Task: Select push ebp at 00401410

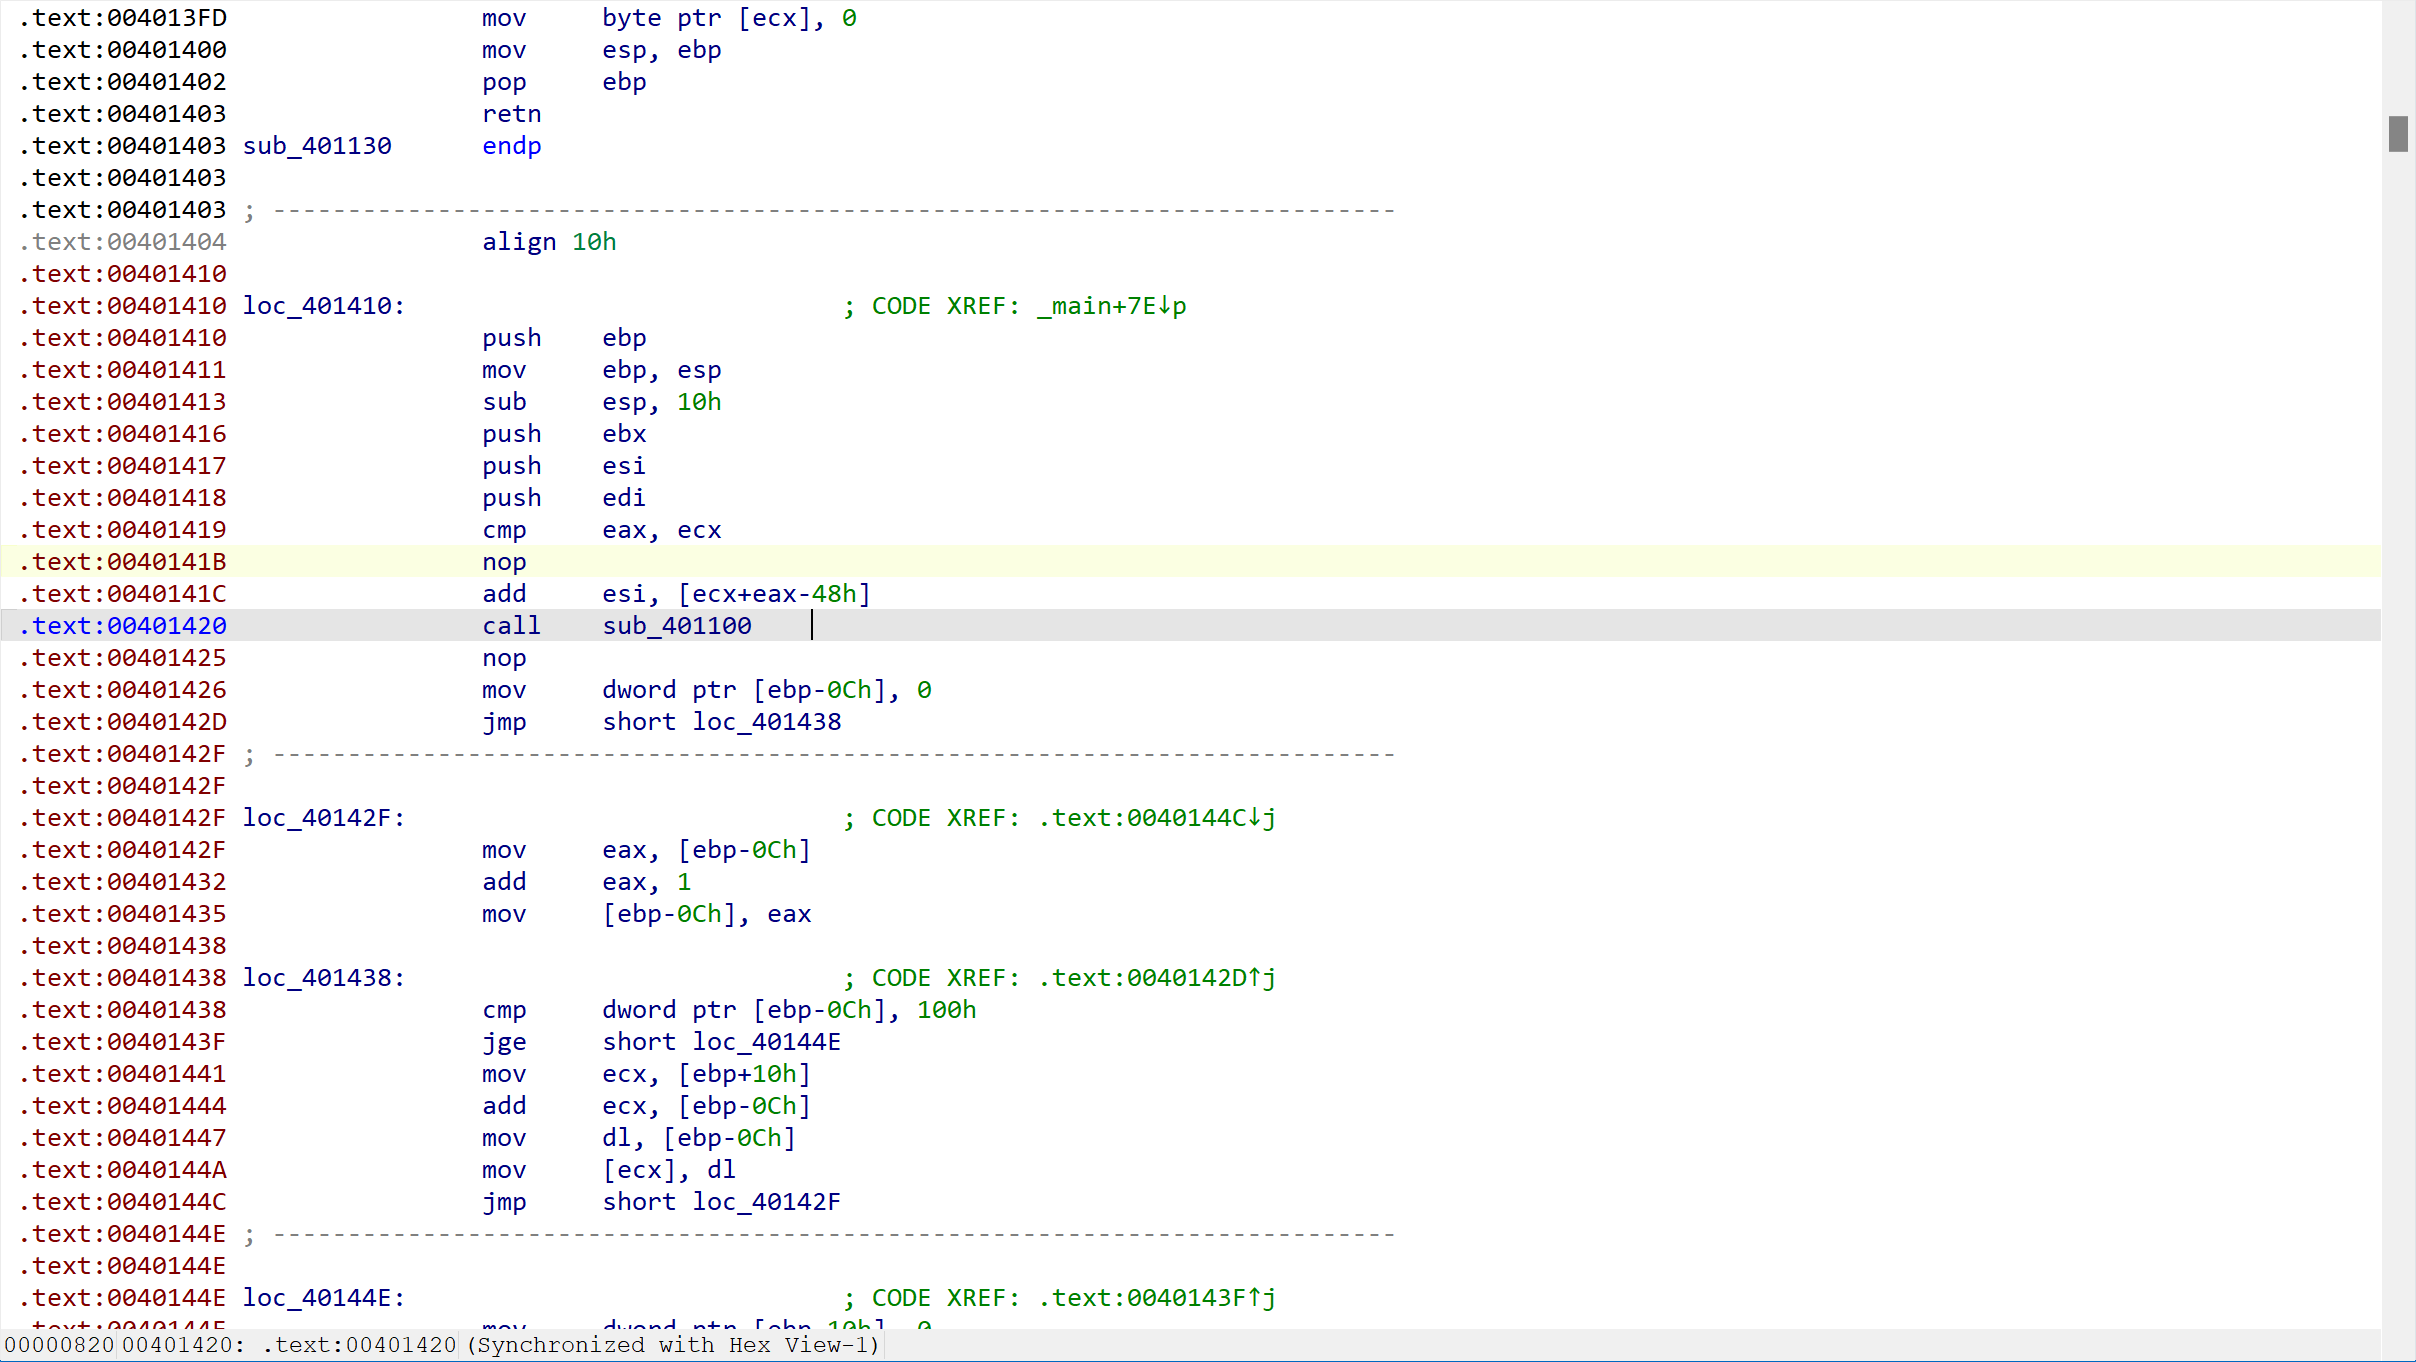Action: [564, 338]
